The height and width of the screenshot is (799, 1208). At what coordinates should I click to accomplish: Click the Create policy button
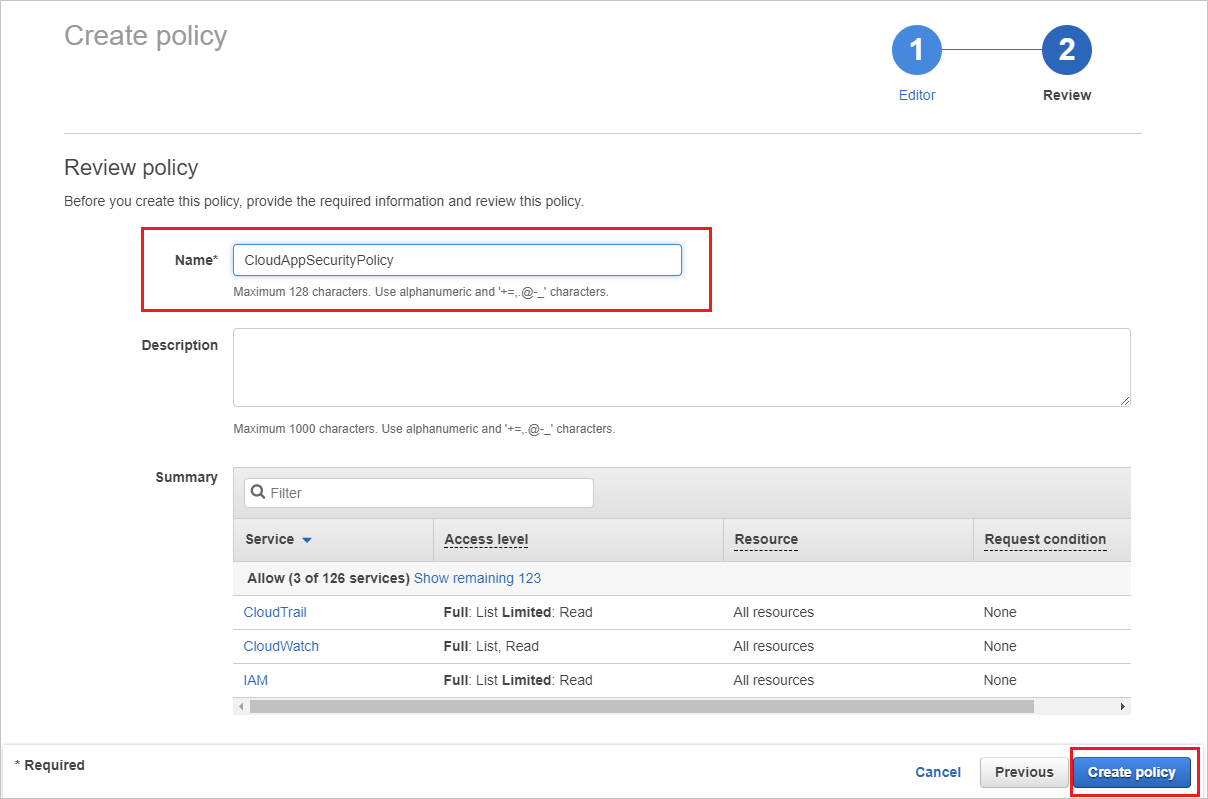coord(1132,772)
